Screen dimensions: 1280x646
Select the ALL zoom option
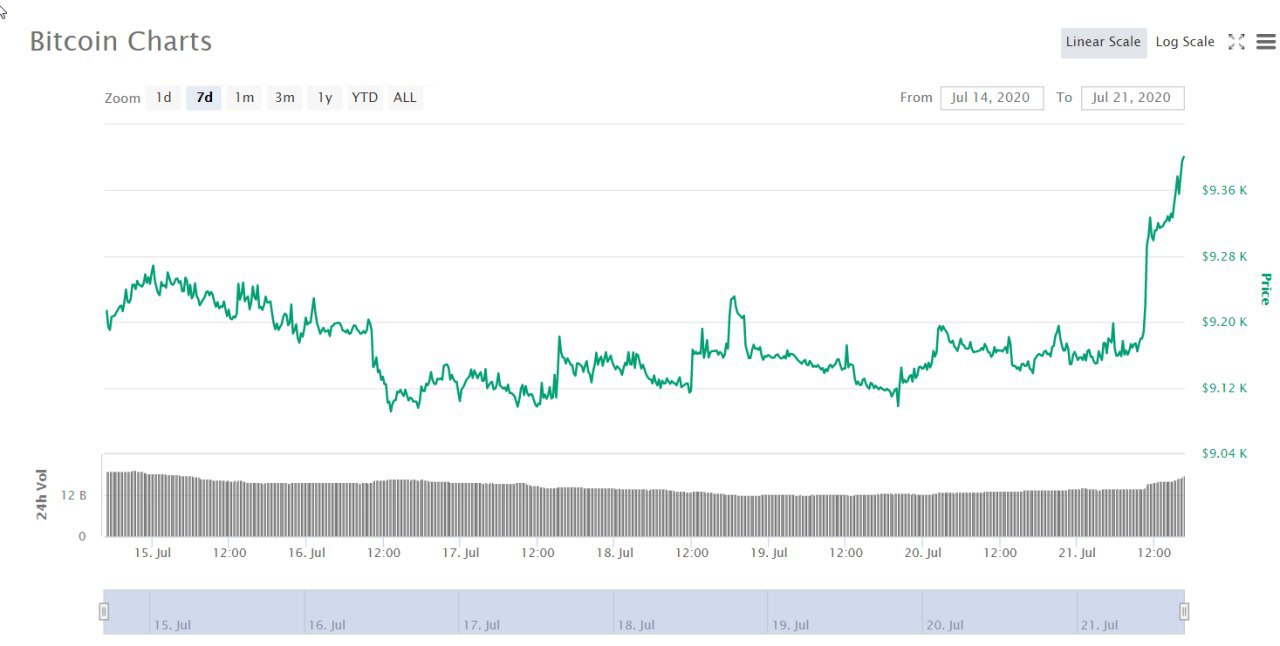405,98
